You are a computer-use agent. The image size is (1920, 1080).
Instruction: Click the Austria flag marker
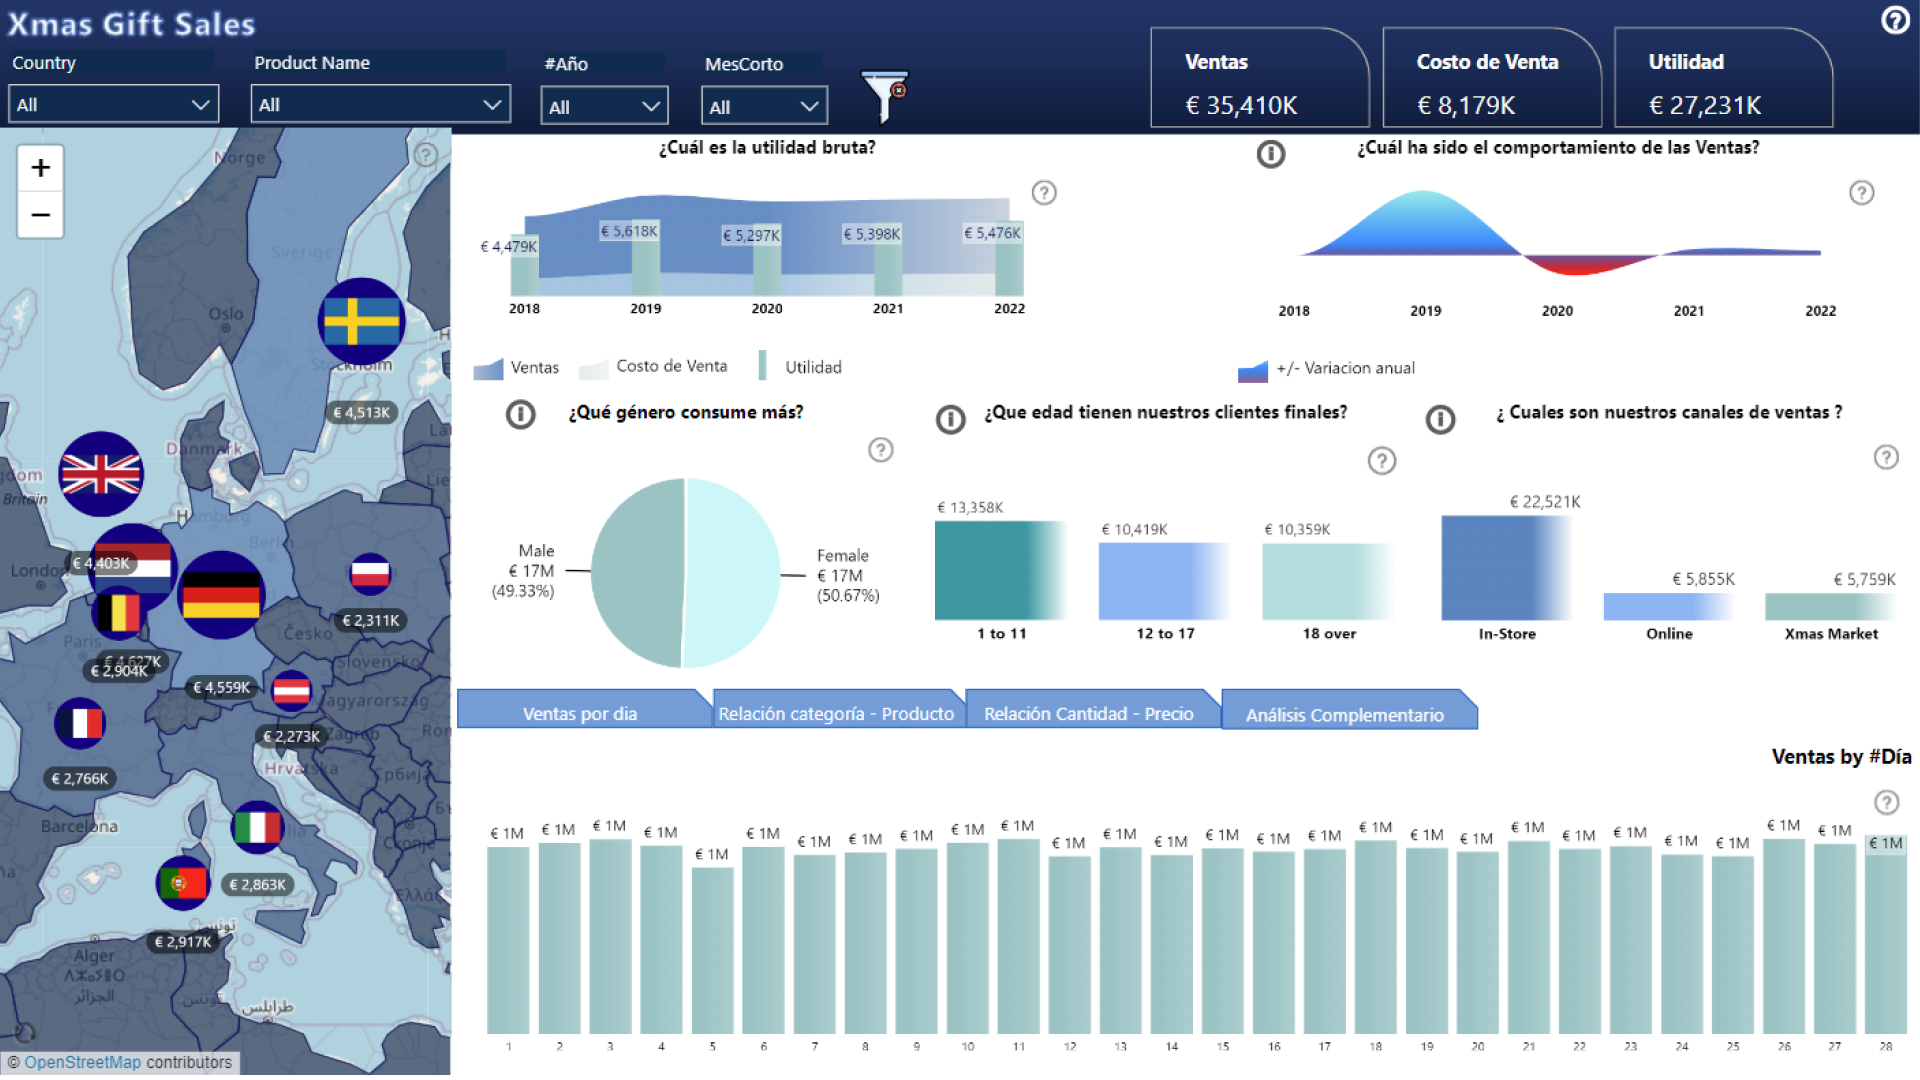point(291,690)
